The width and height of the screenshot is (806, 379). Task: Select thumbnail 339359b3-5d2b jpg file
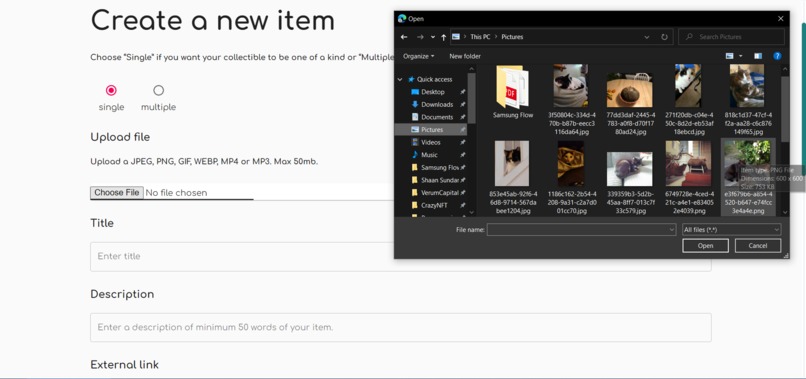point(630,169)
